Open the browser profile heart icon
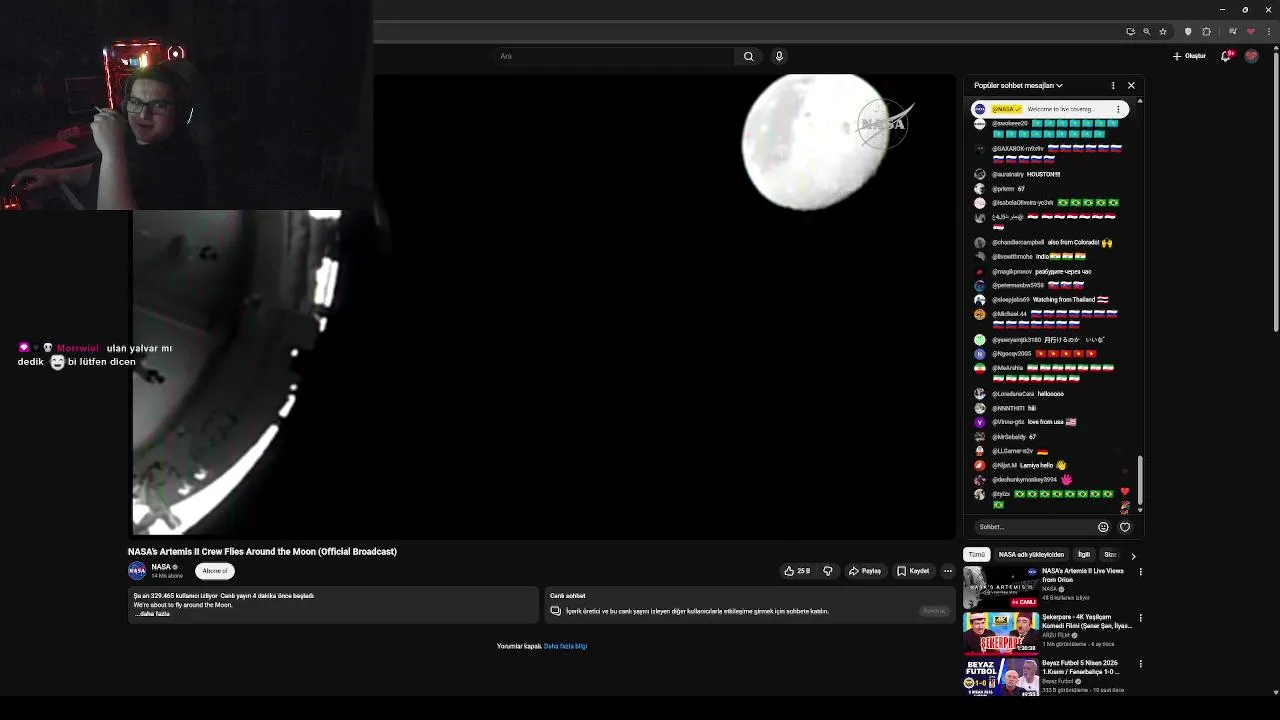Screen dimensions: 1280x720 click(1250, 31)
